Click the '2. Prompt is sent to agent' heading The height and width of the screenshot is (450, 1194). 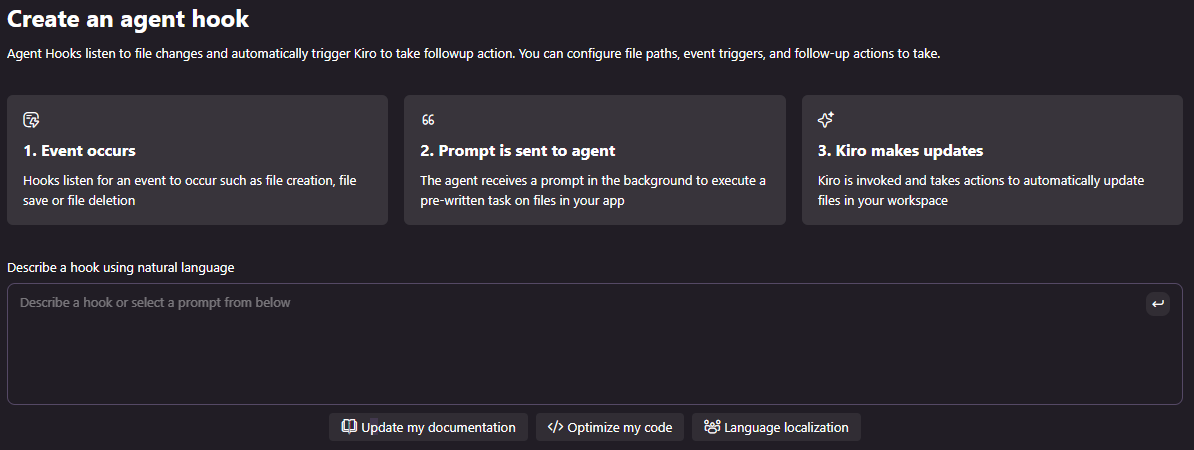(518, 151)
